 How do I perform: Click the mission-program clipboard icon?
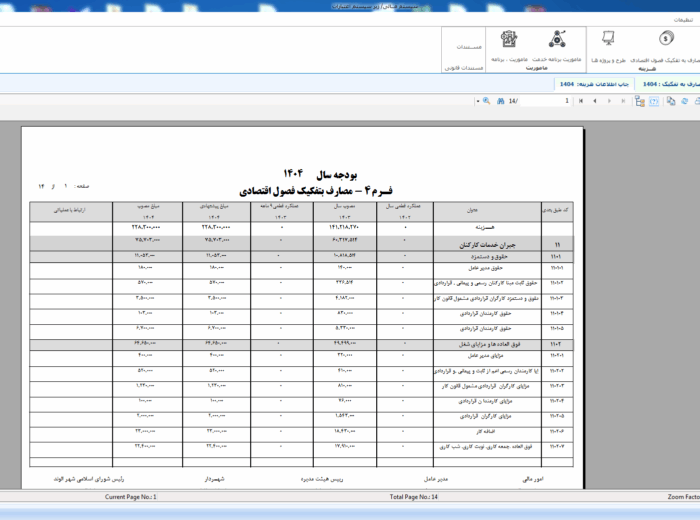pyautogui.click(x=509, y=40)
